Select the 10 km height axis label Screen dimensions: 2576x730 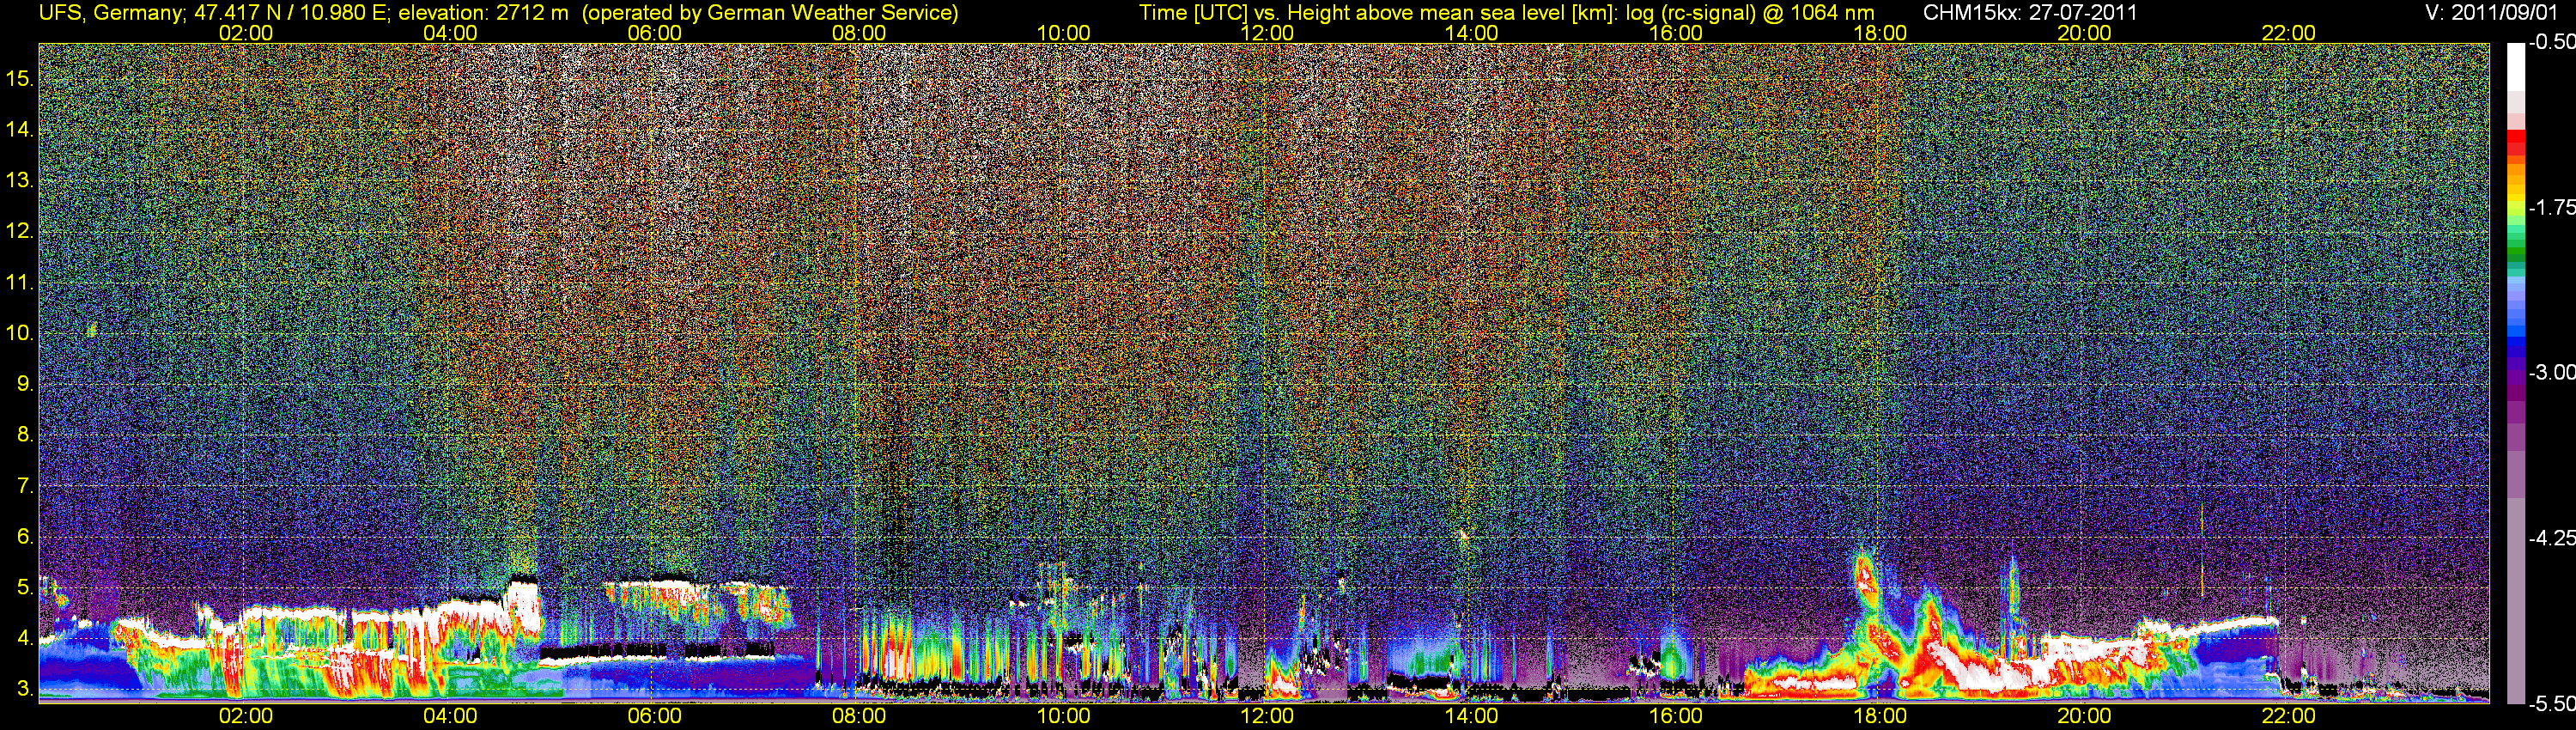pos(20,333)
